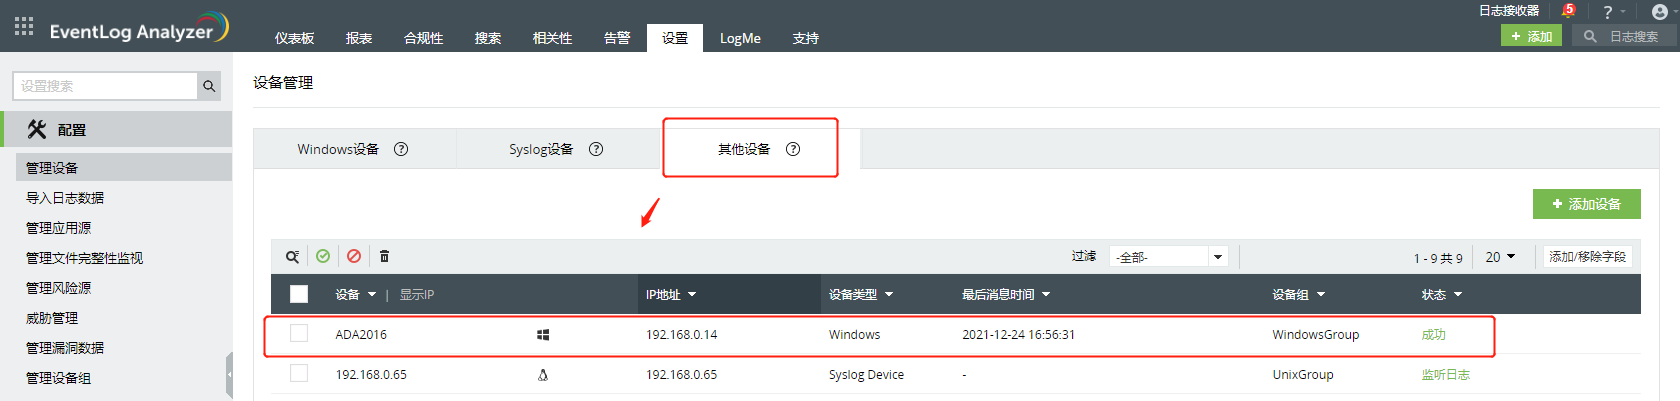Select 导入日志数据 in the sidebar
The width and height of the screenshot is (1680, 401).
point(65,198)
